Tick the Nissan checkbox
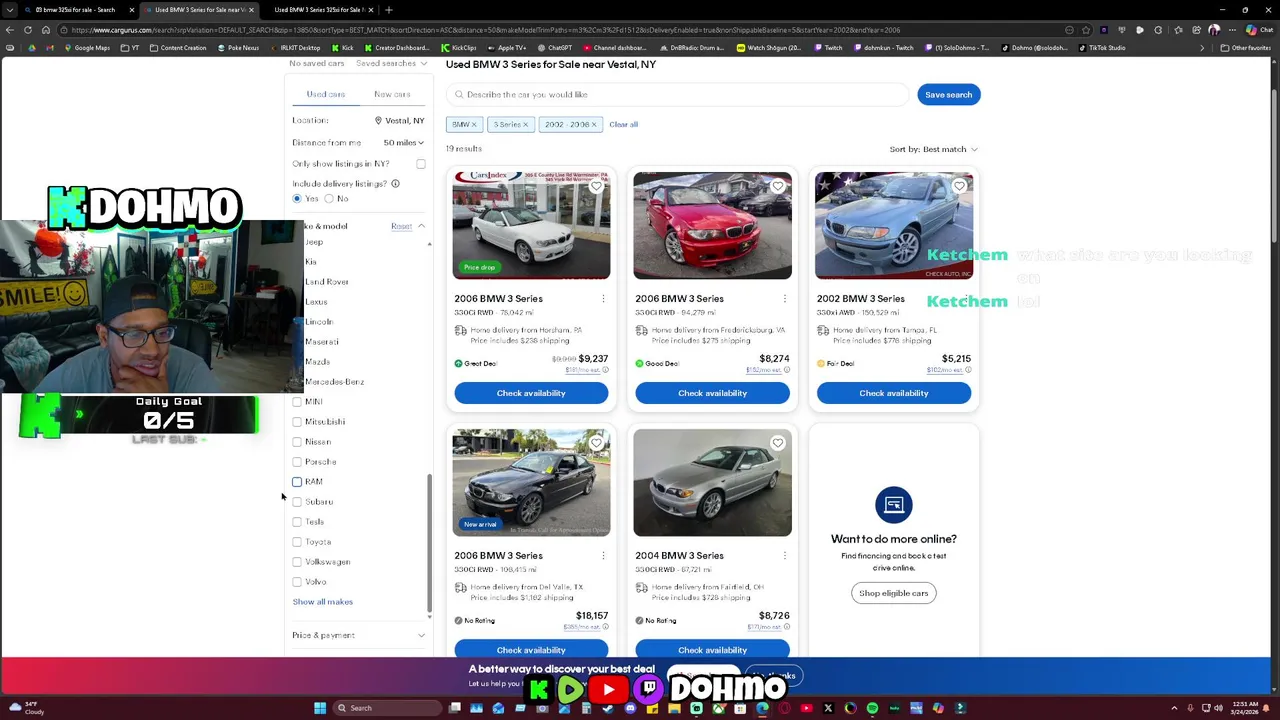The height and width of the screenshot is (720, 1280). [x=297, y=442]
